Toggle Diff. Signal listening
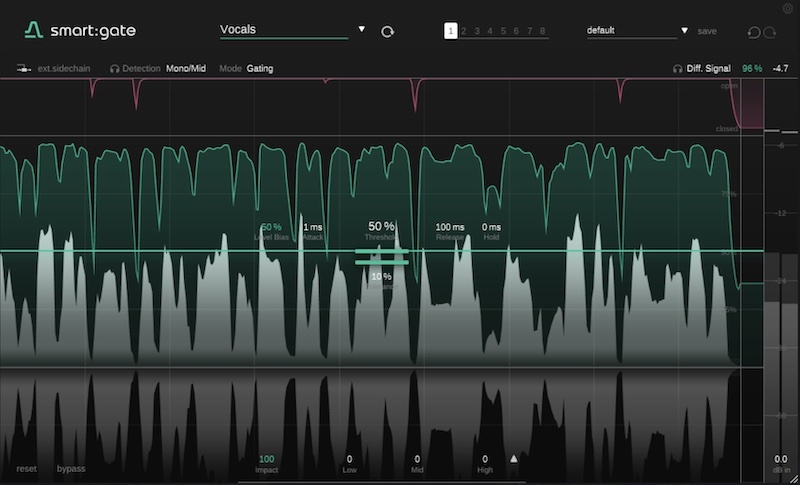The height and width of the screenshot is (485, 800). coord(712,69)
